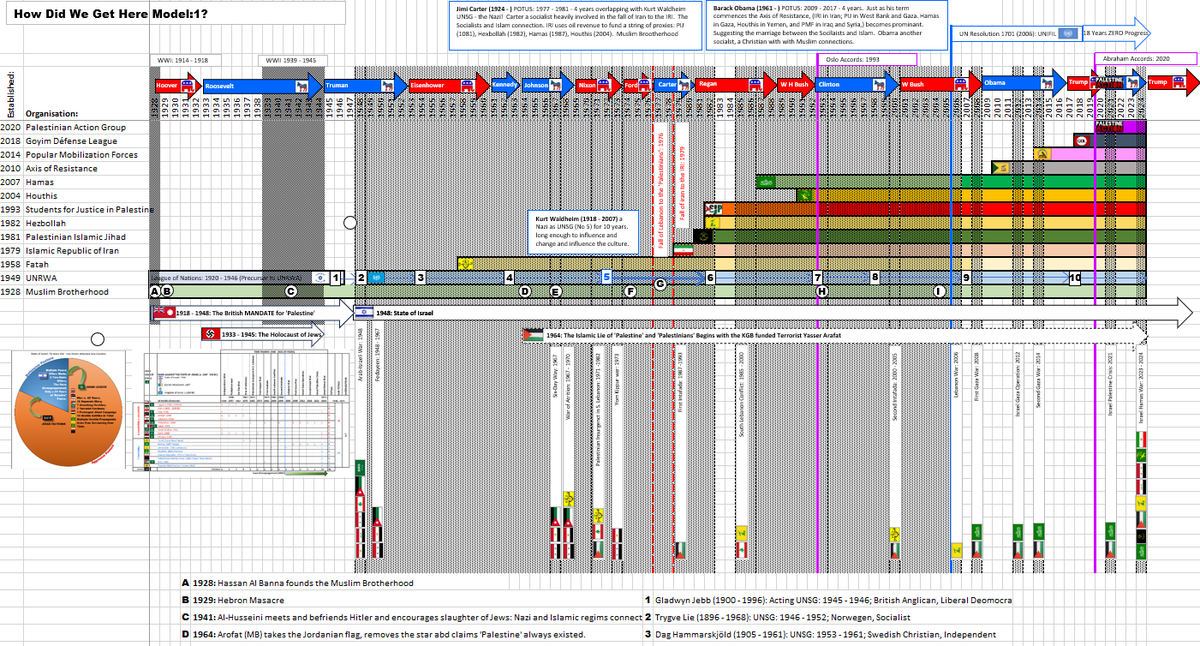
Task: Click the elephant logo on the Eisenhower arrow
Action: 466,86
